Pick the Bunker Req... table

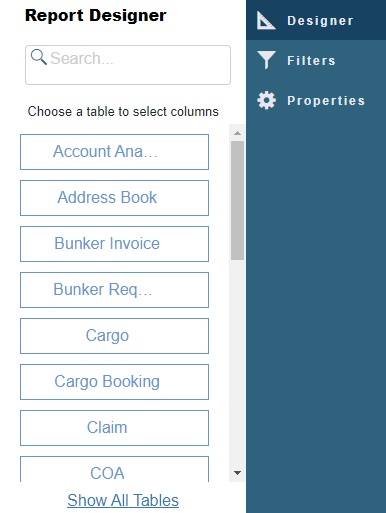[x=114, y=290]
